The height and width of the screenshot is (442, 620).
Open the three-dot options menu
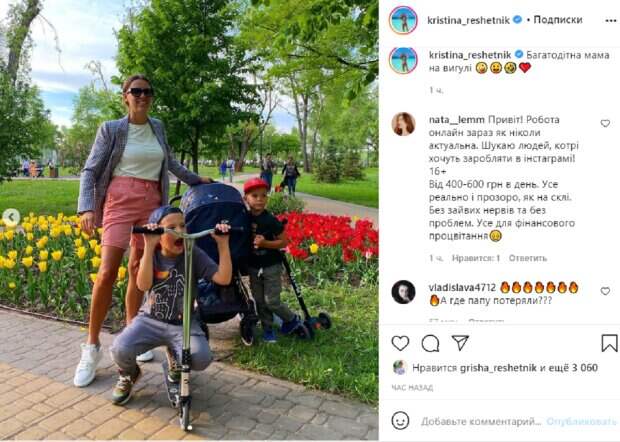click(611, 21)
